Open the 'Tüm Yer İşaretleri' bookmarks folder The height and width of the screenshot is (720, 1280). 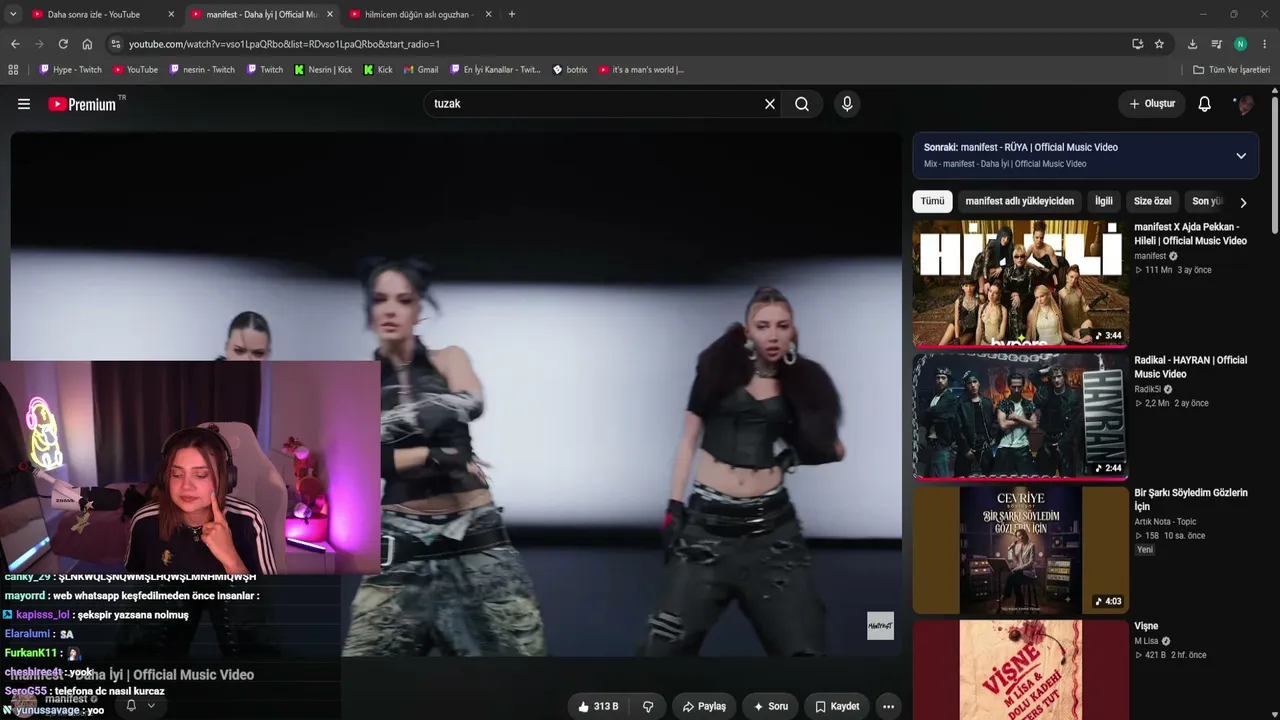[x=1232, y=70]
